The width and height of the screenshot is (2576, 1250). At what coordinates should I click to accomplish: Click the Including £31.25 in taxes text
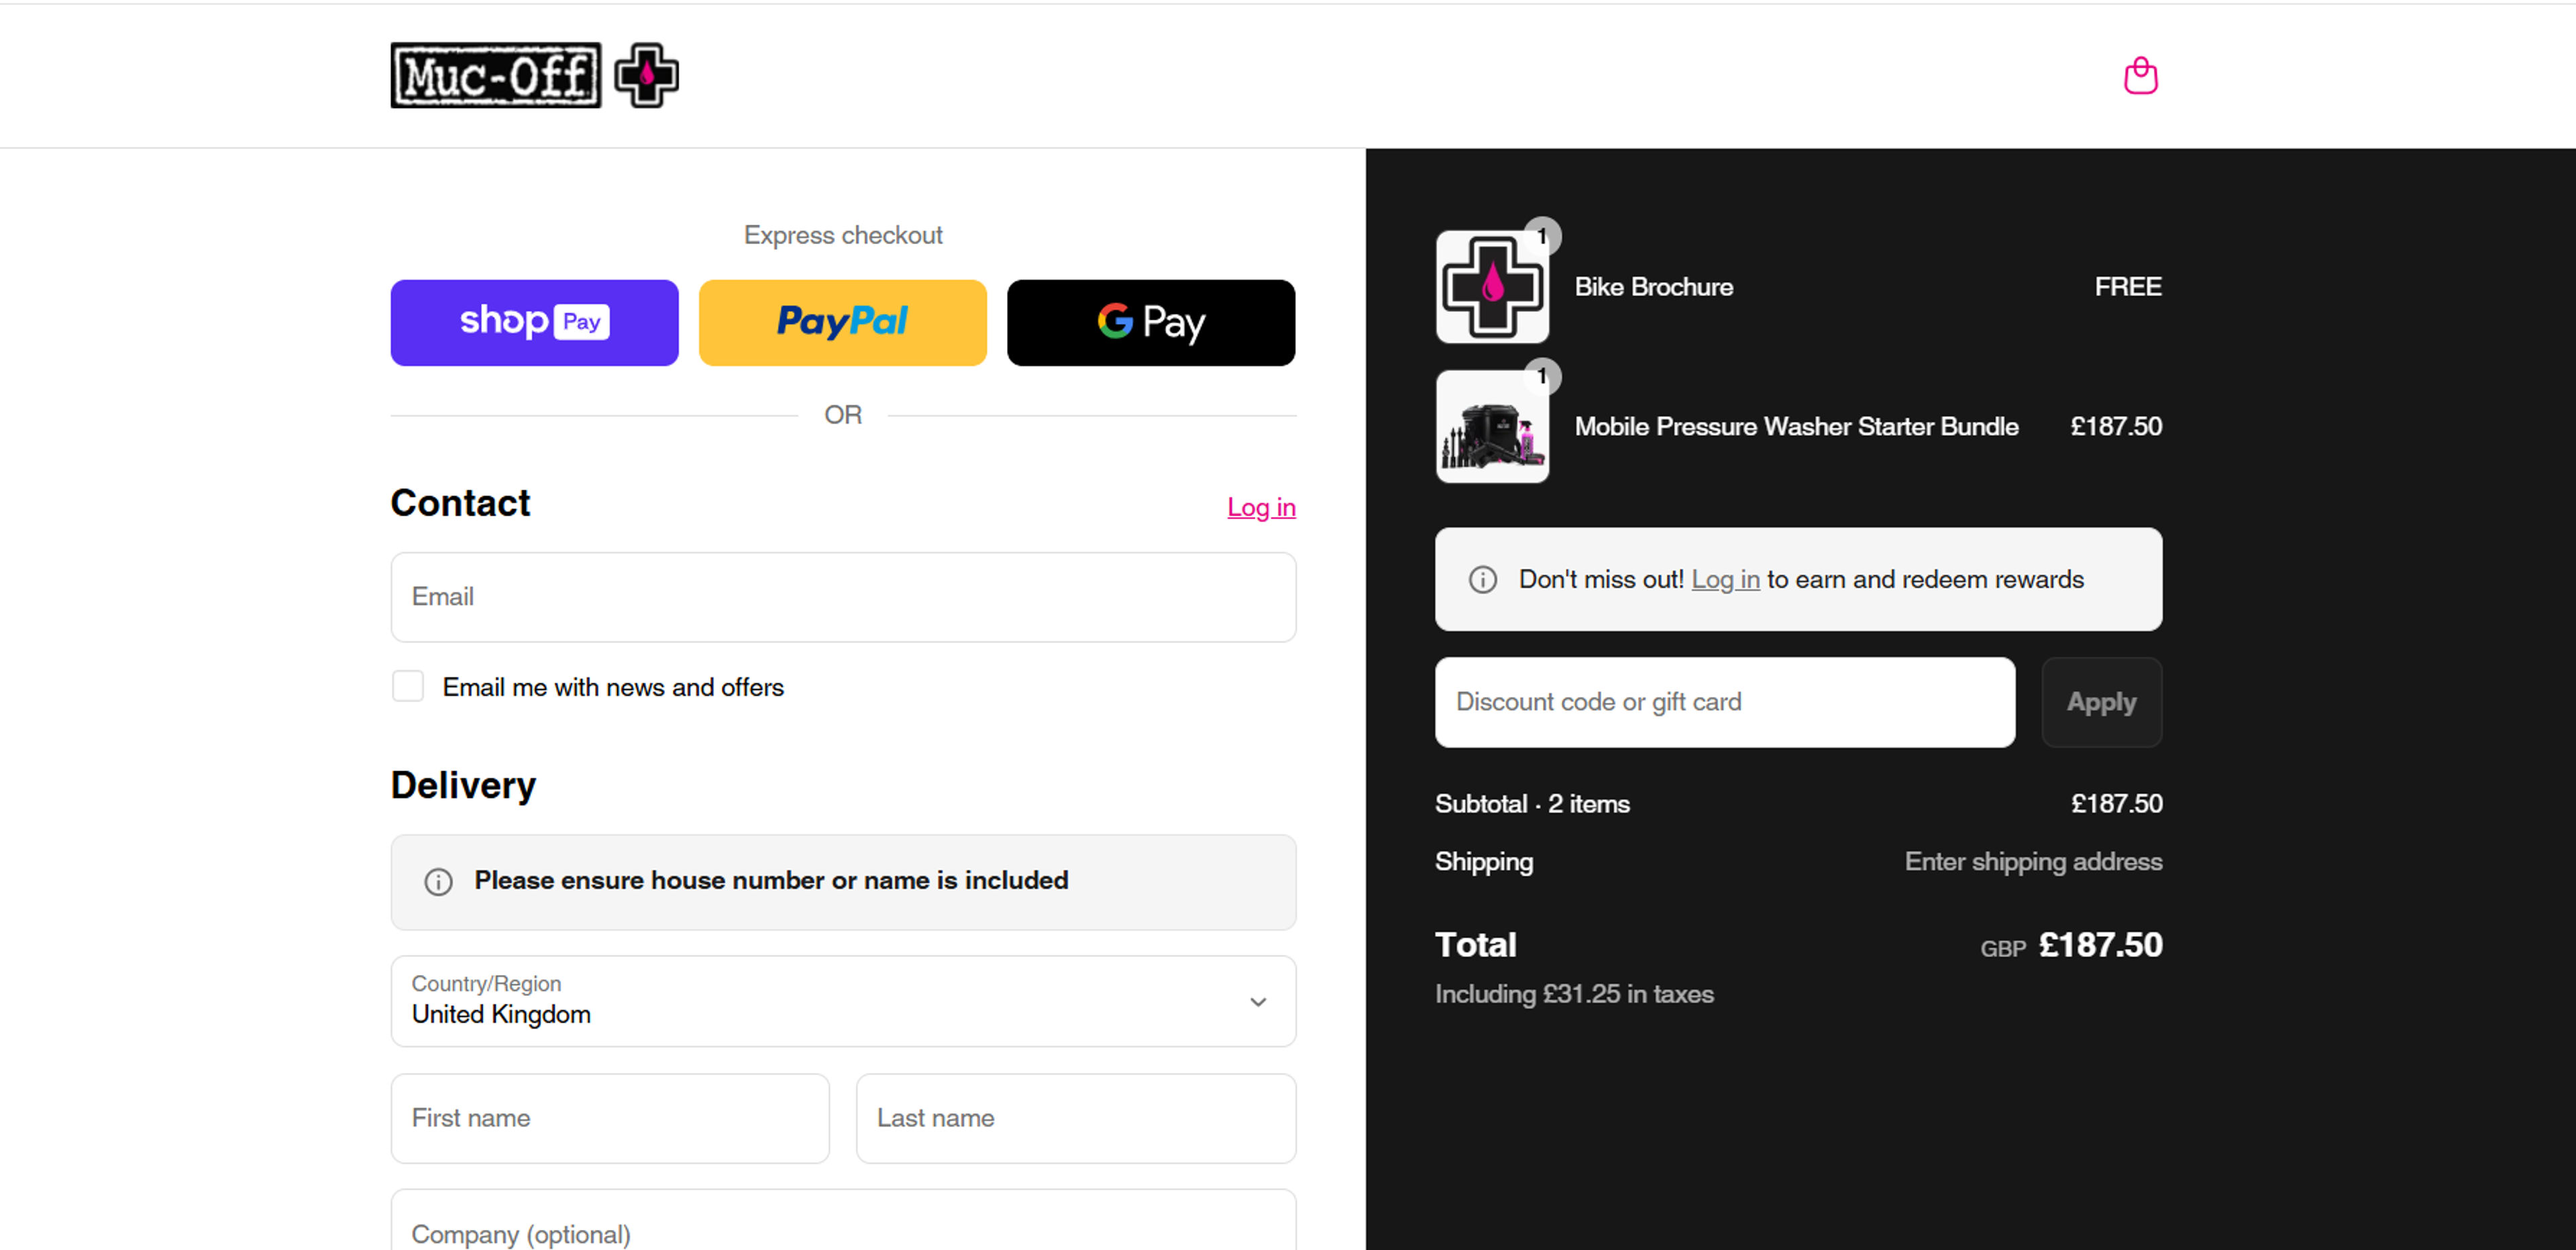click(1574, 994)
